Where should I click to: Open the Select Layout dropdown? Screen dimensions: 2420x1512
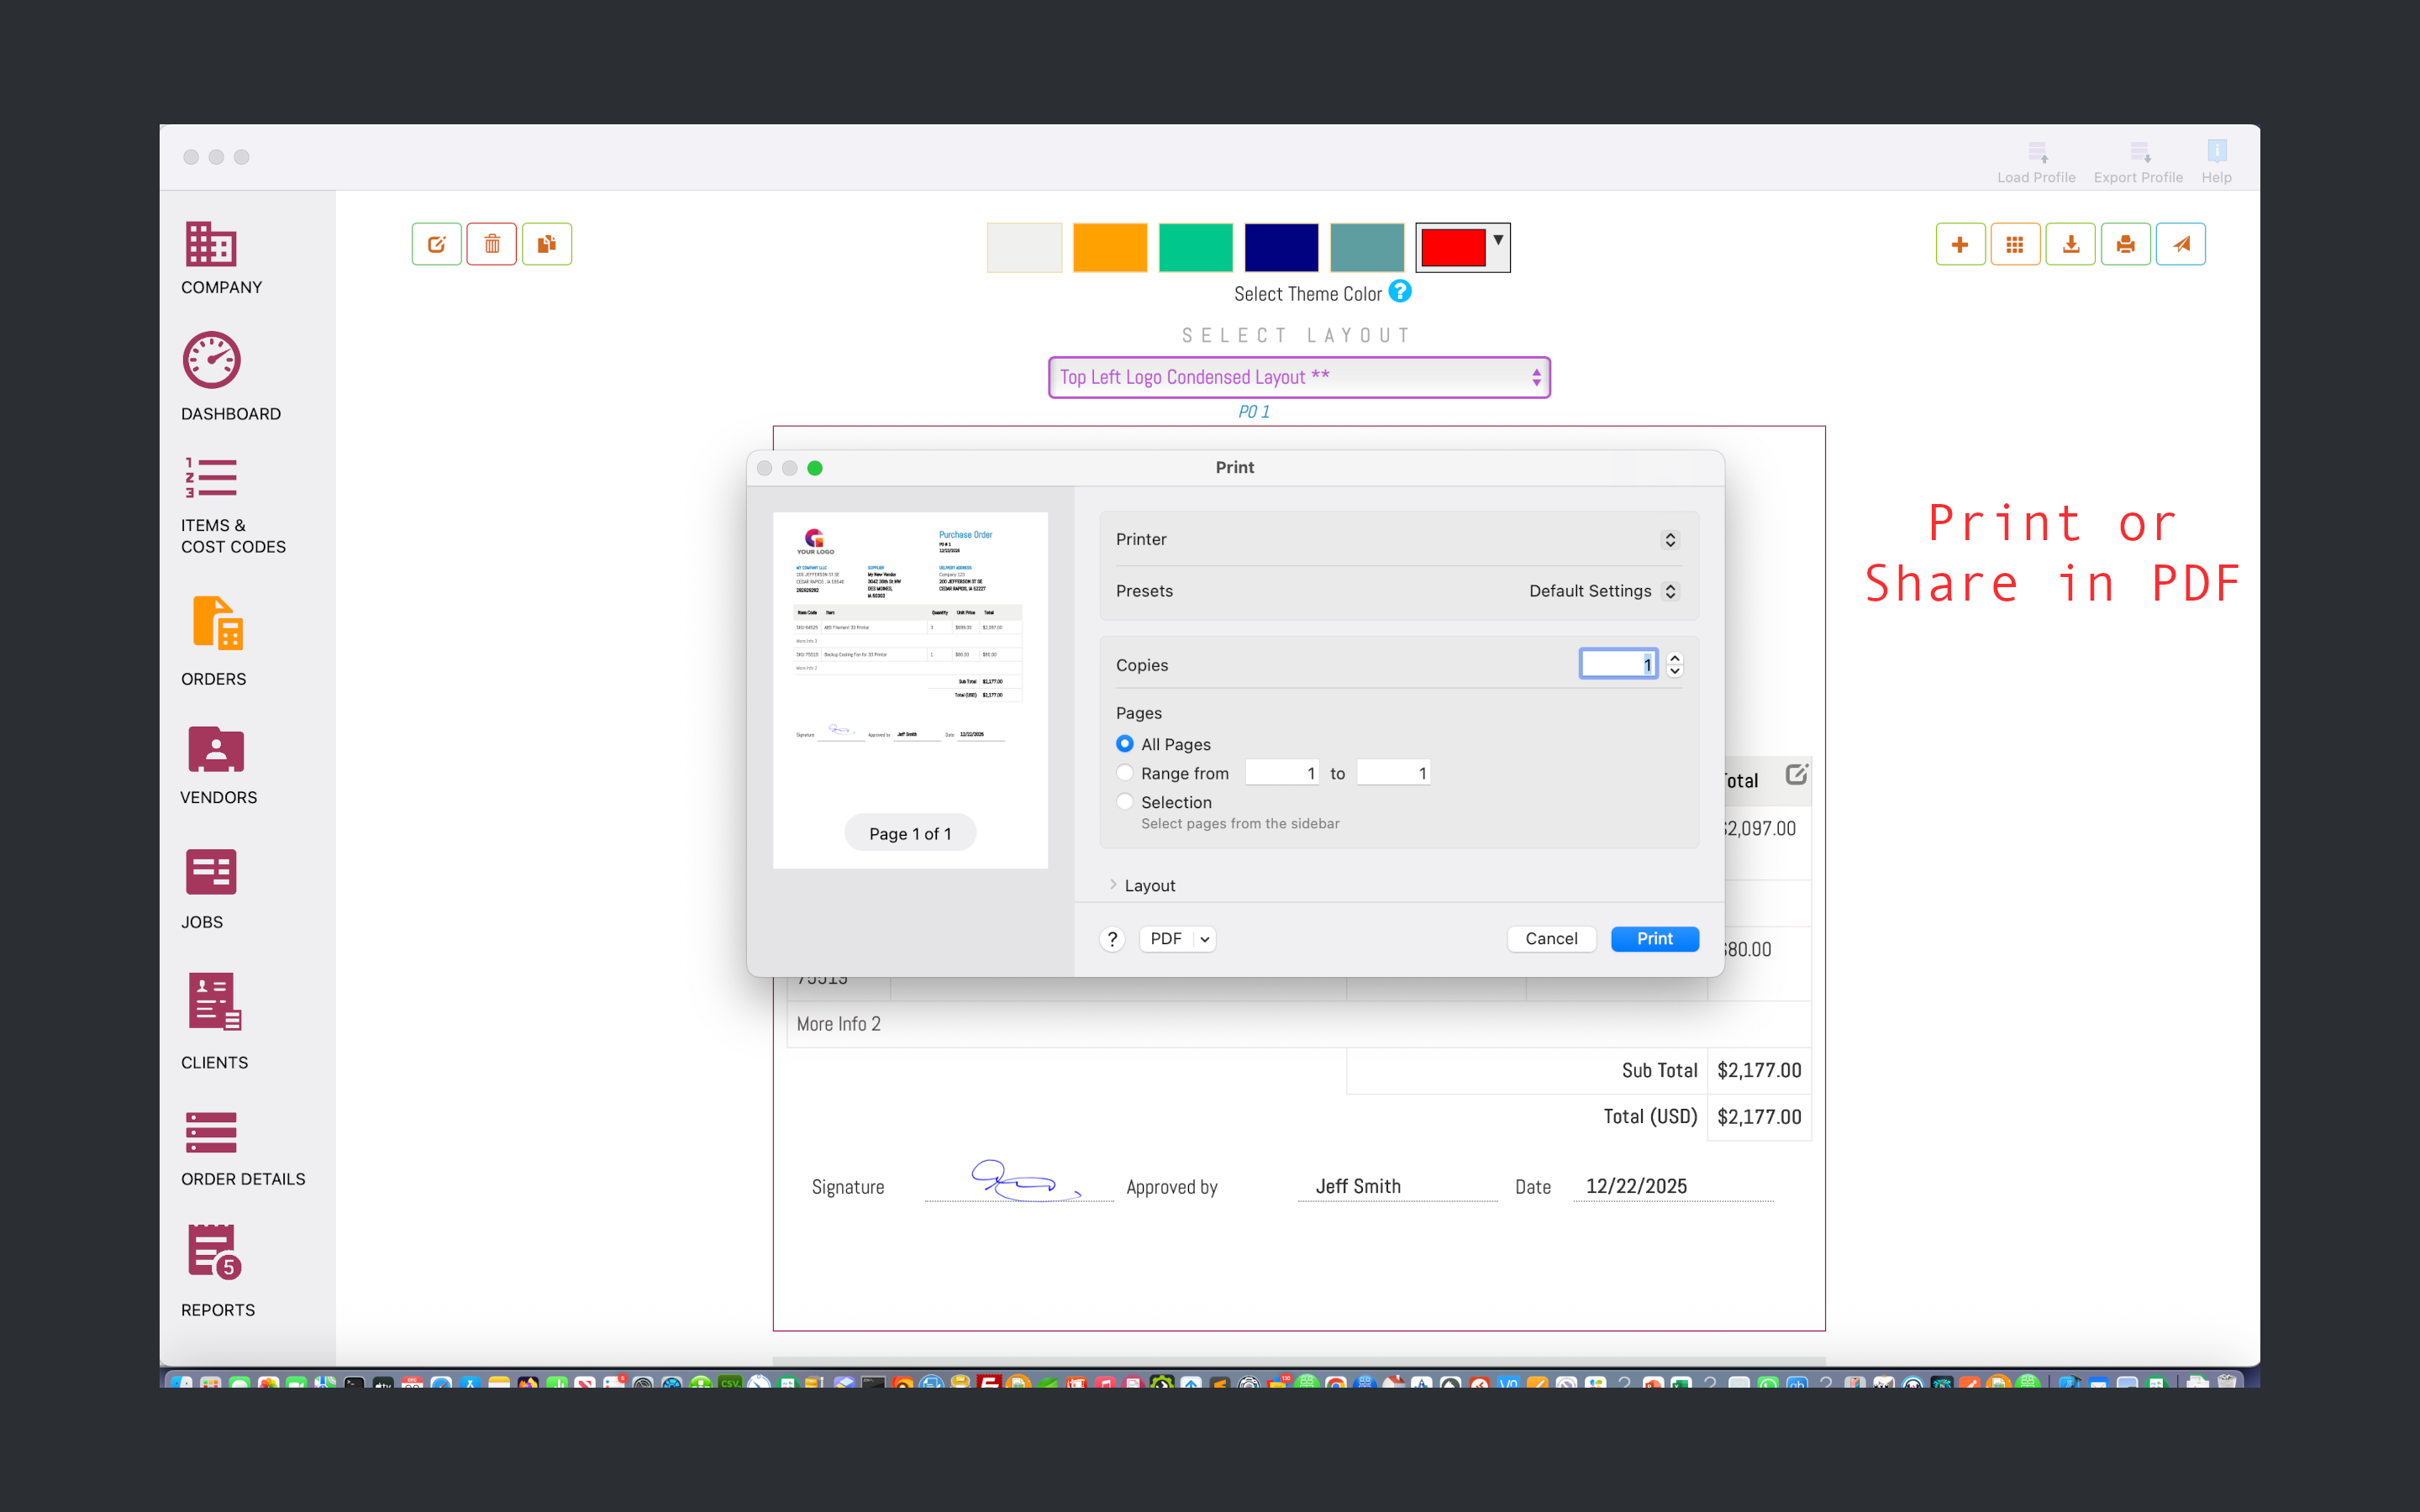click(x=1298, y=377)
